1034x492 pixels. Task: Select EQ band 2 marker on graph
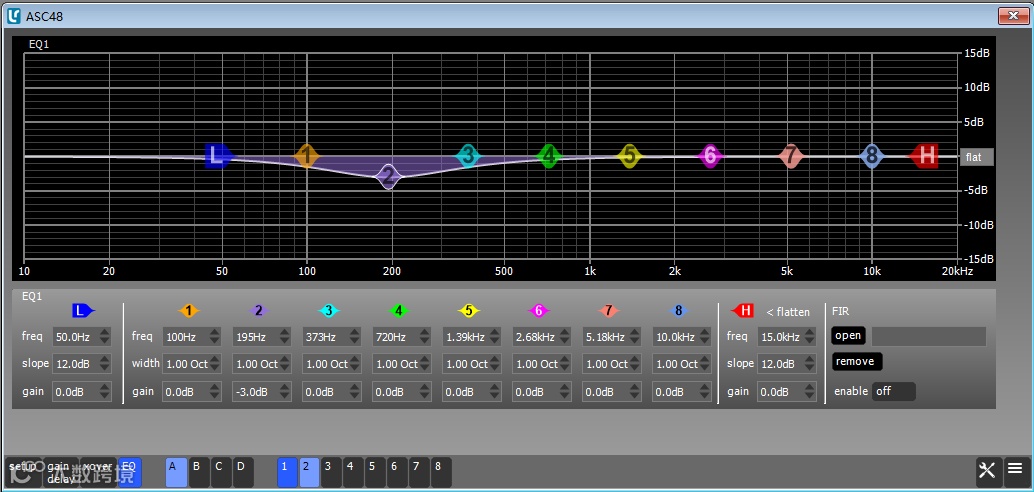click(389, 176)
